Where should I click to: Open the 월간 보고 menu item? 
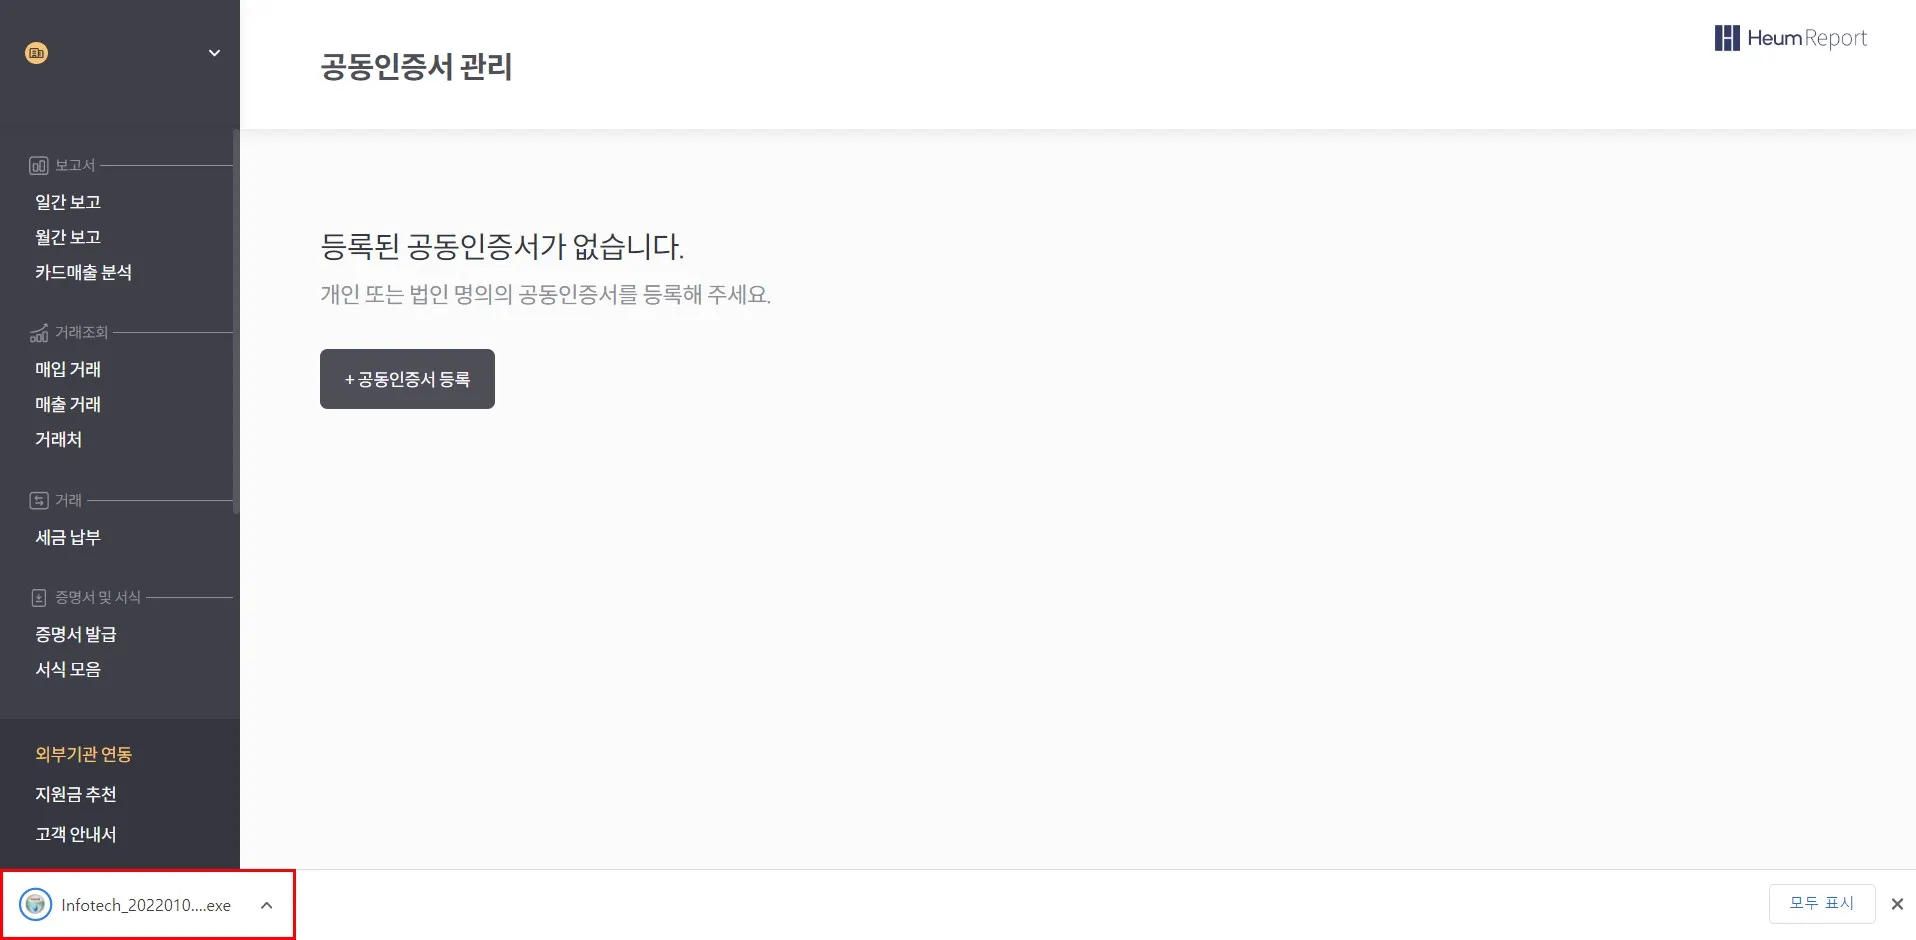point(68,237)
